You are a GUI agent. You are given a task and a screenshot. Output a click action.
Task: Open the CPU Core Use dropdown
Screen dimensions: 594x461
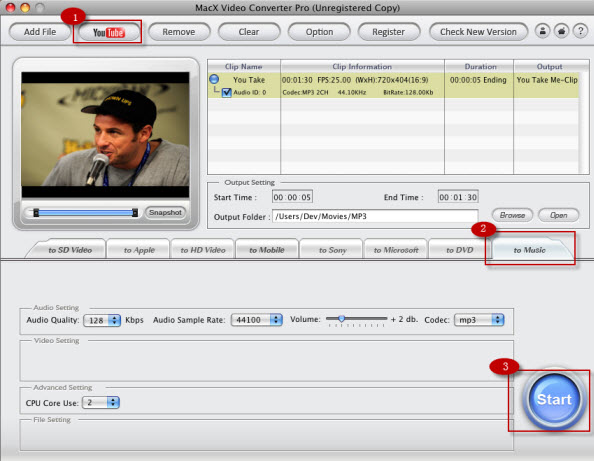point(101,402)
